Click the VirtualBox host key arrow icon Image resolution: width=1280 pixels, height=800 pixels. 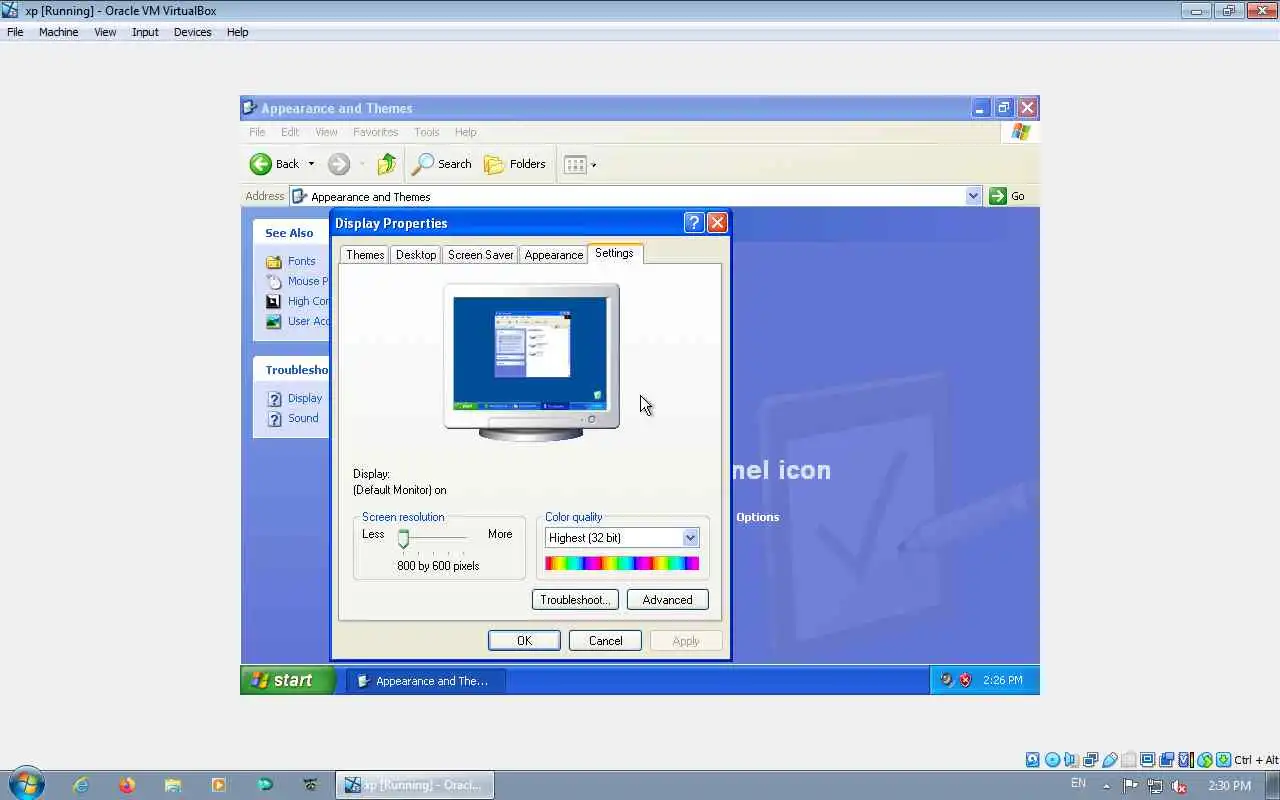tap(1224, 760)
